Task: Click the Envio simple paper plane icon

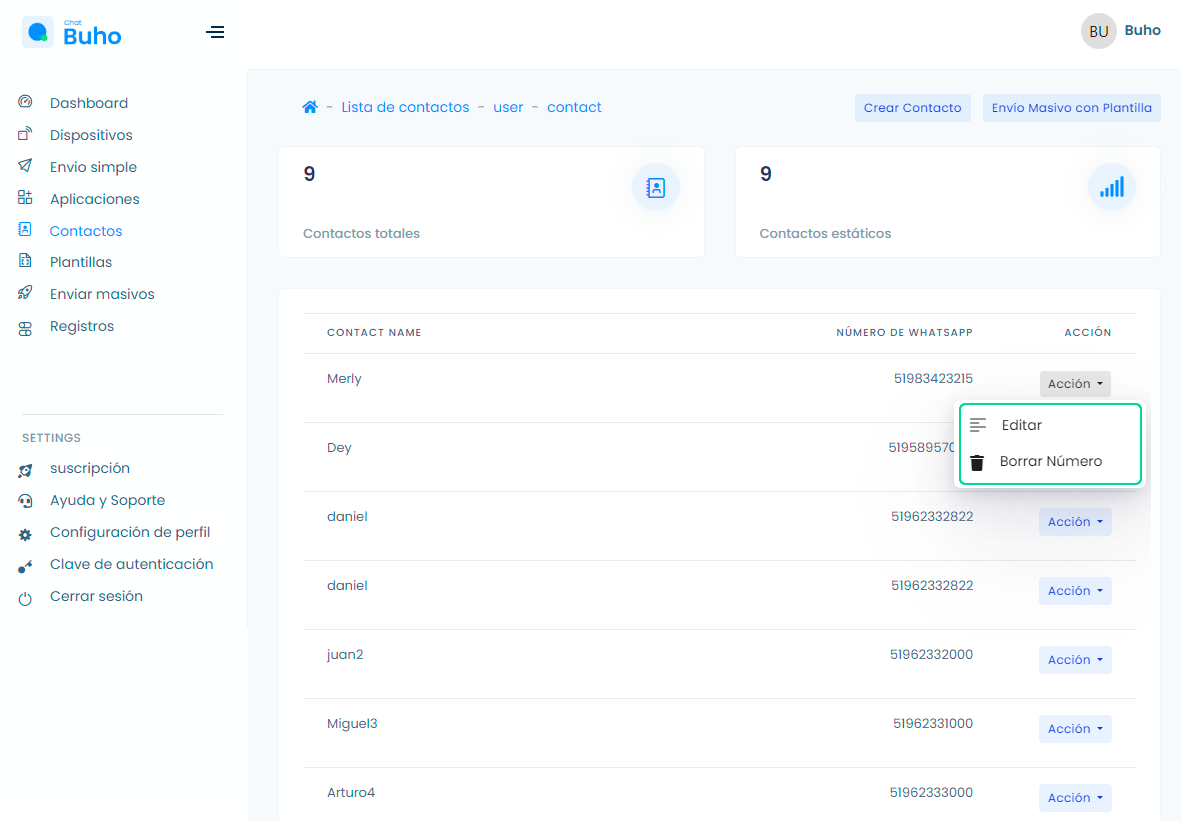Action: pyautogui.click(x=26, y=166)
